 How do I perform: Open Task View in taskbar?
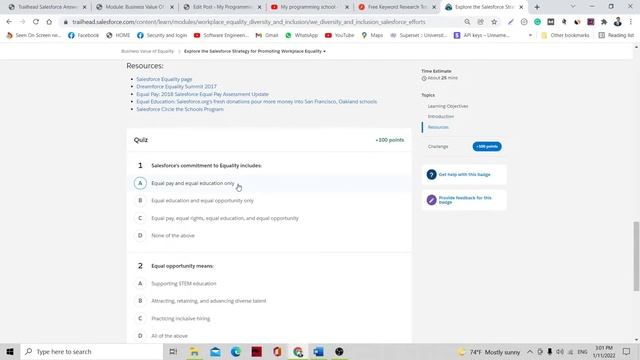173,351
